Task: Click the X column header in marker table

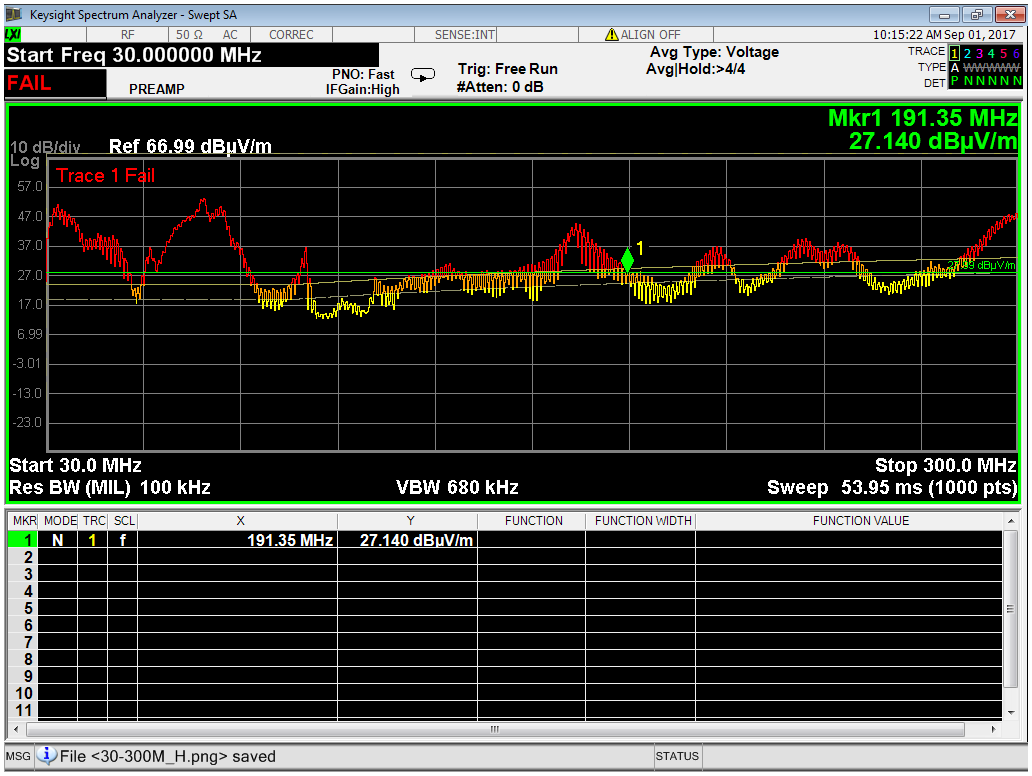Action: point(240,521)
